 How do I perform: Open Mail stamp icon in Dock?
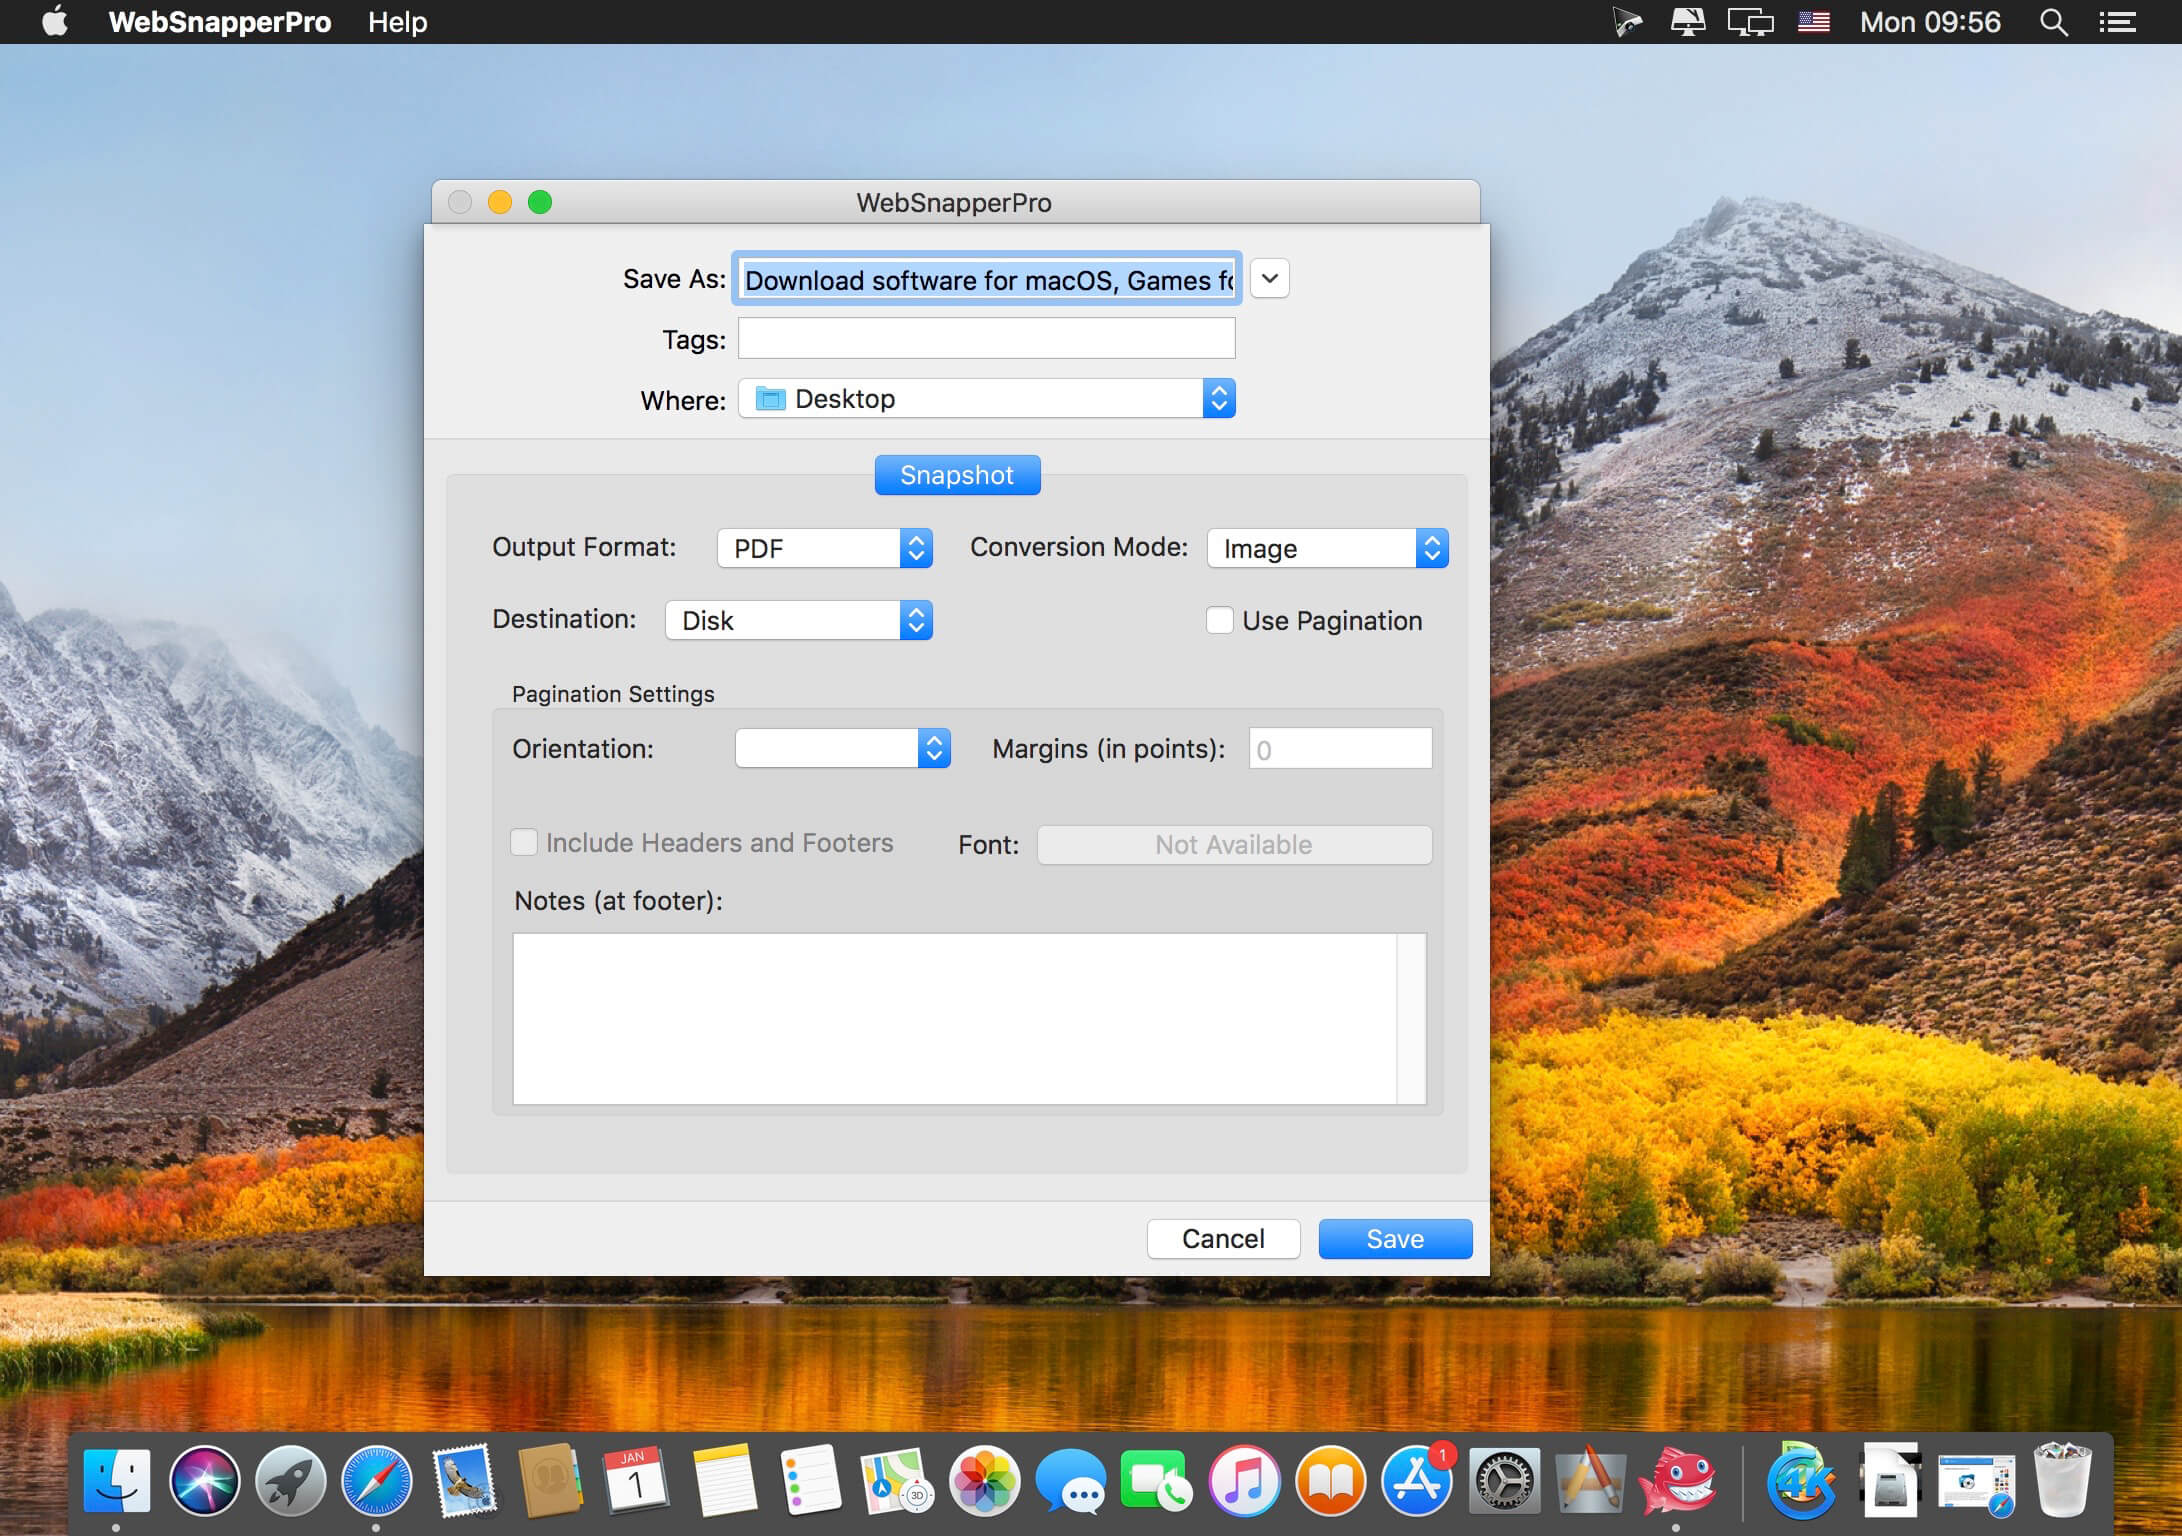[x=464, y=1481]
